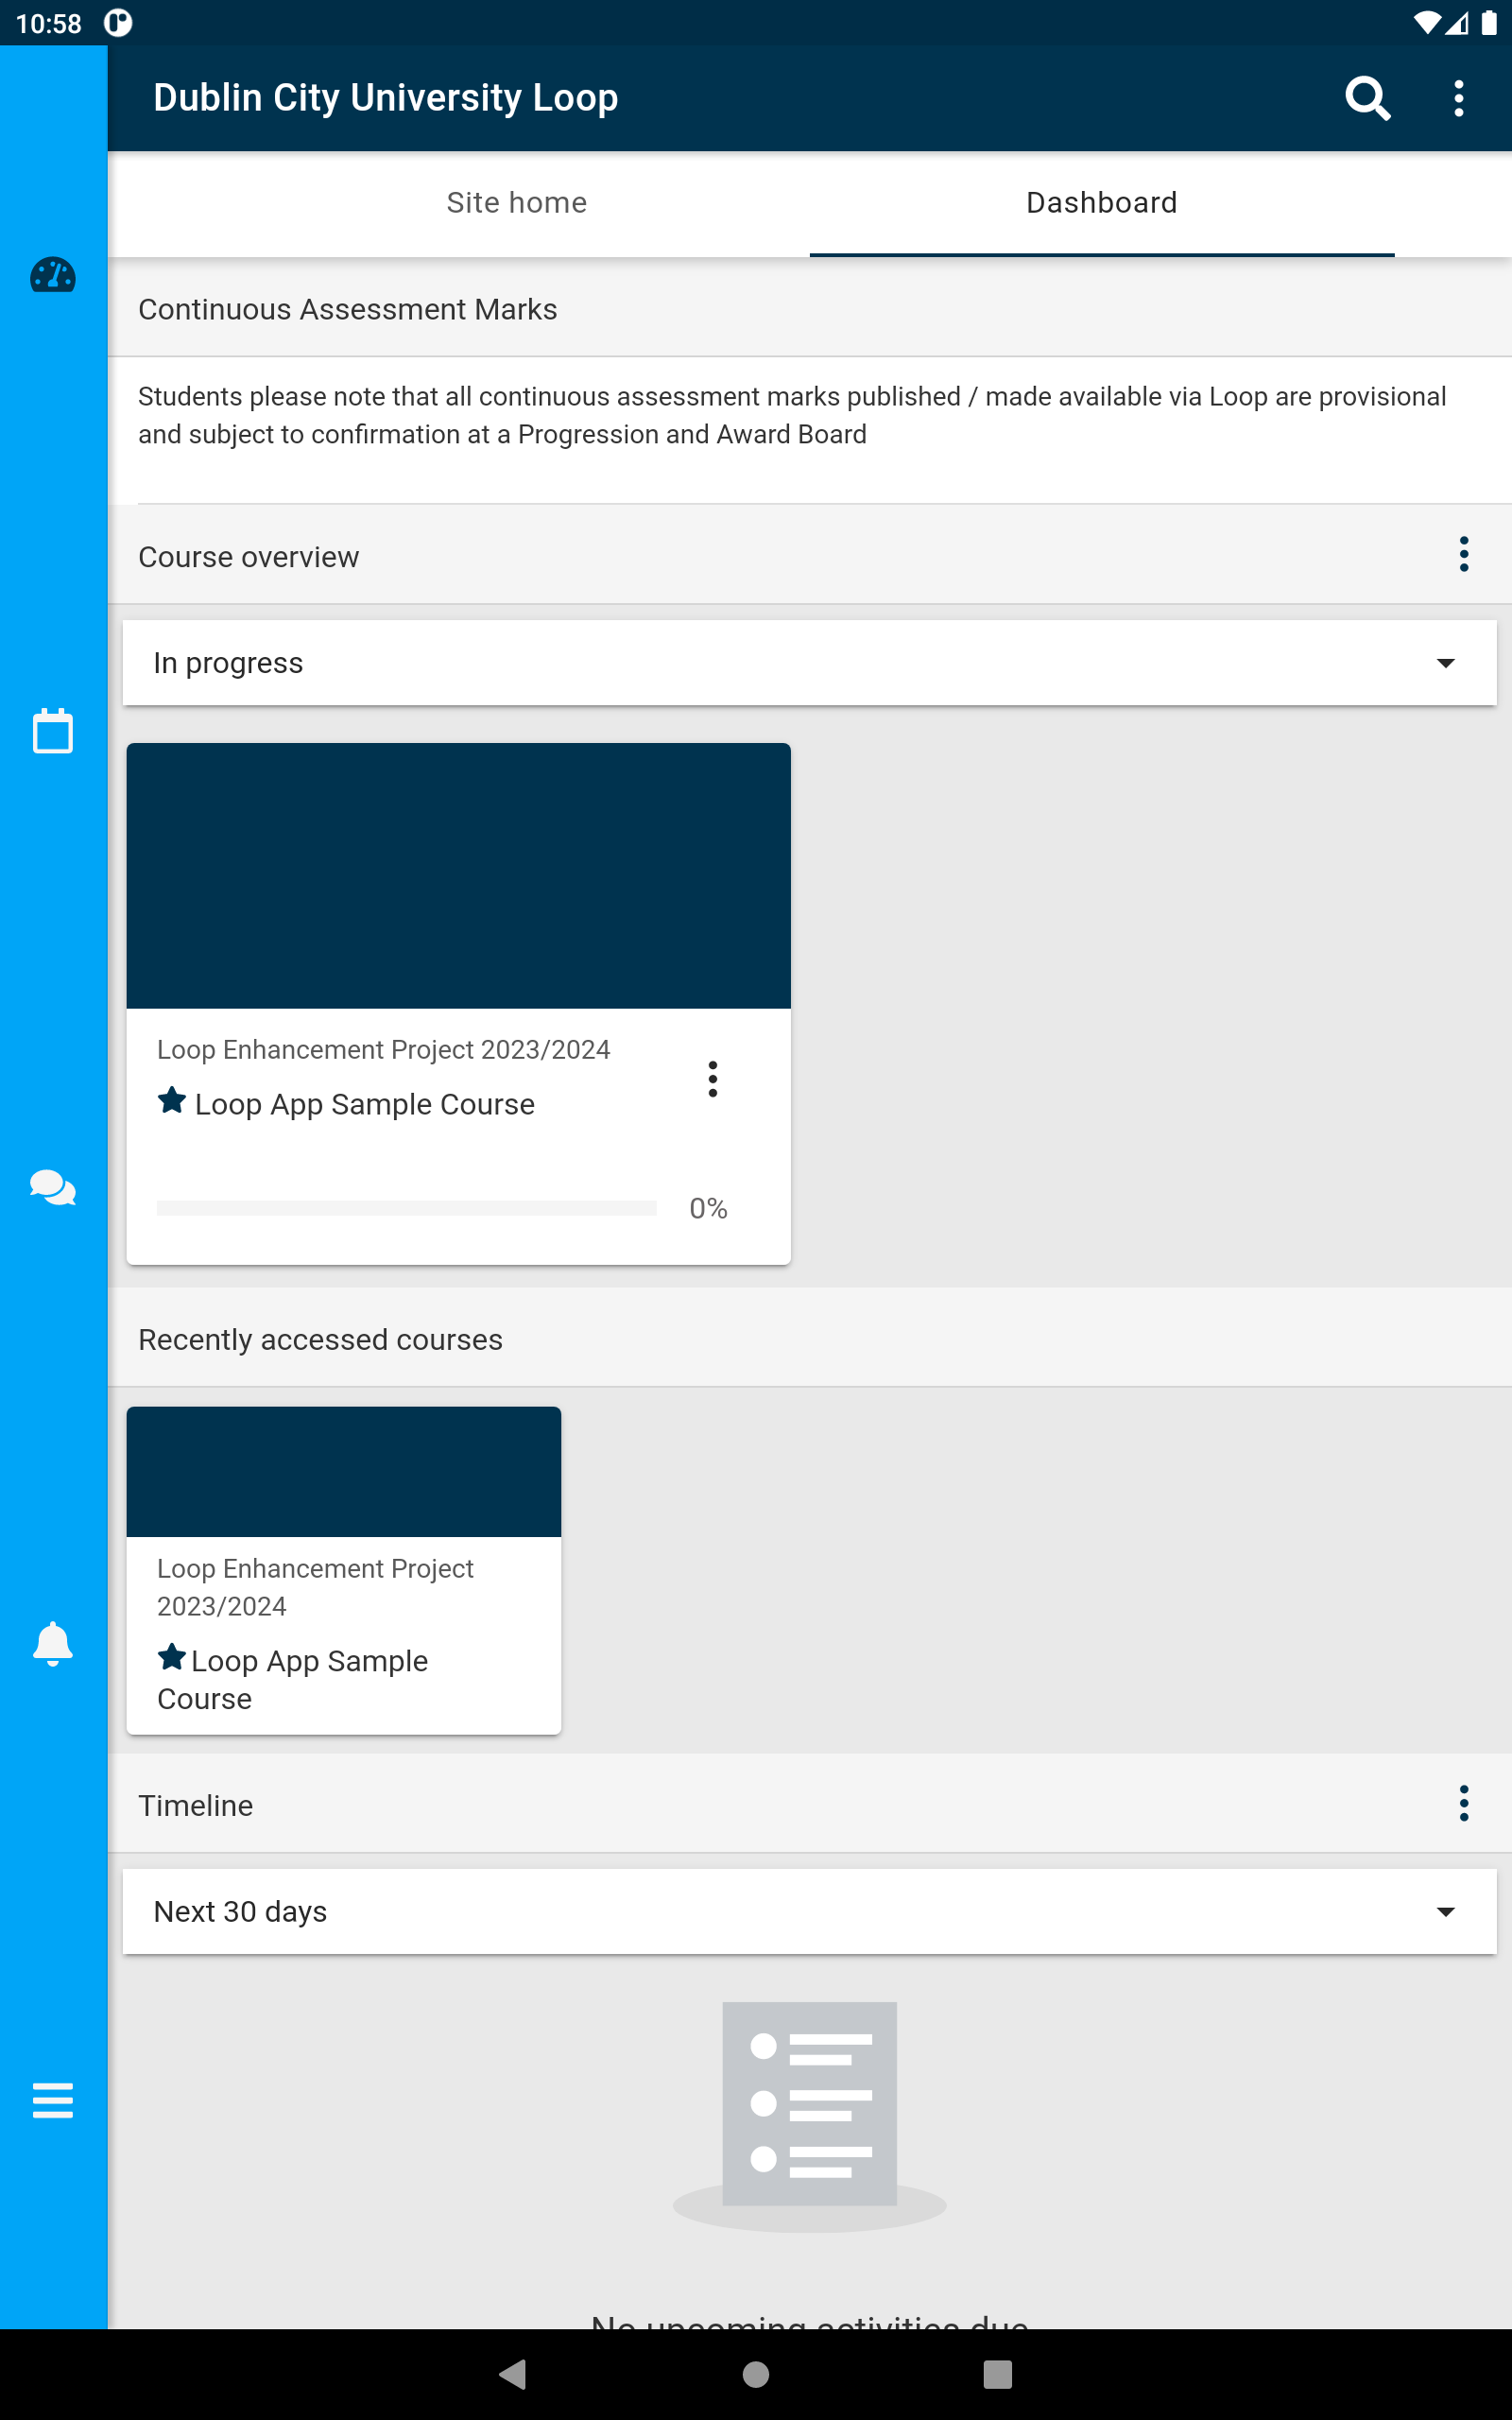Click the Recently accessed courses heading
The height and width of the screenshot is (2420, 1512).
[x=321, y=1340]
